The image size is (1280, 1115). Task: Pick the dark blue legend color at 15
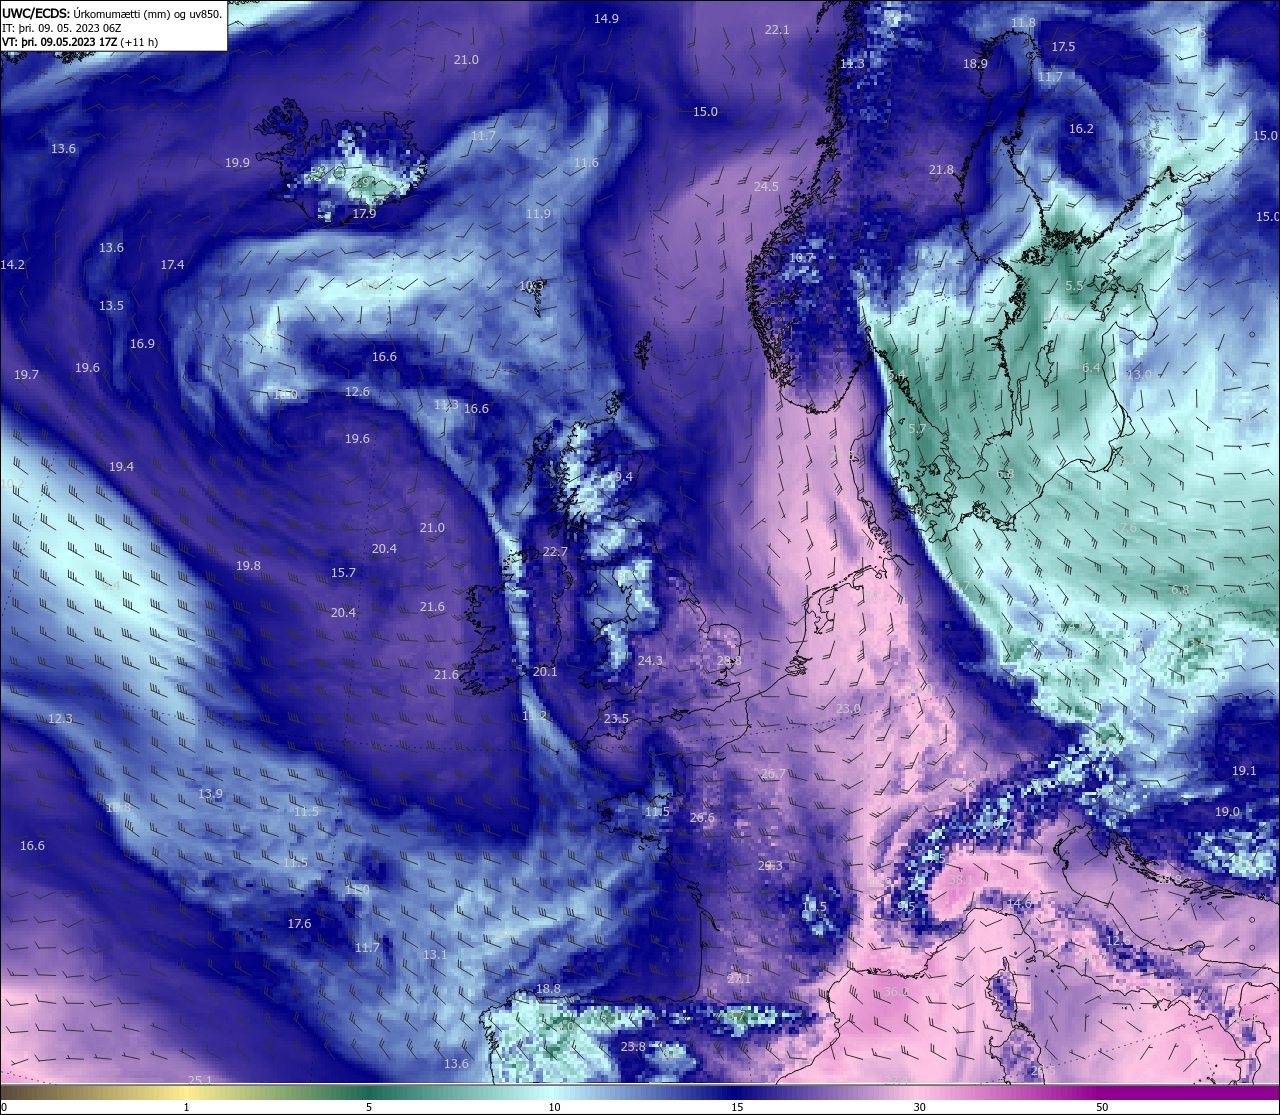(737, 1092)
